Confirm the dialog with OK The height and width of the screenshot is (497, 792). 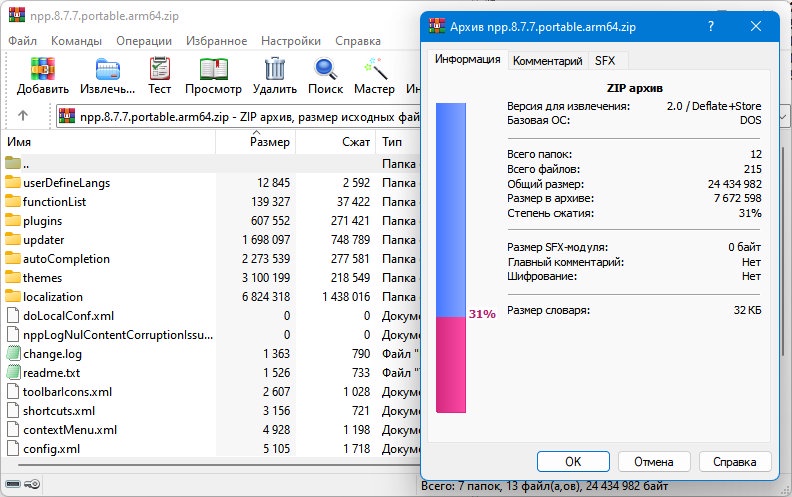point(573,462)
